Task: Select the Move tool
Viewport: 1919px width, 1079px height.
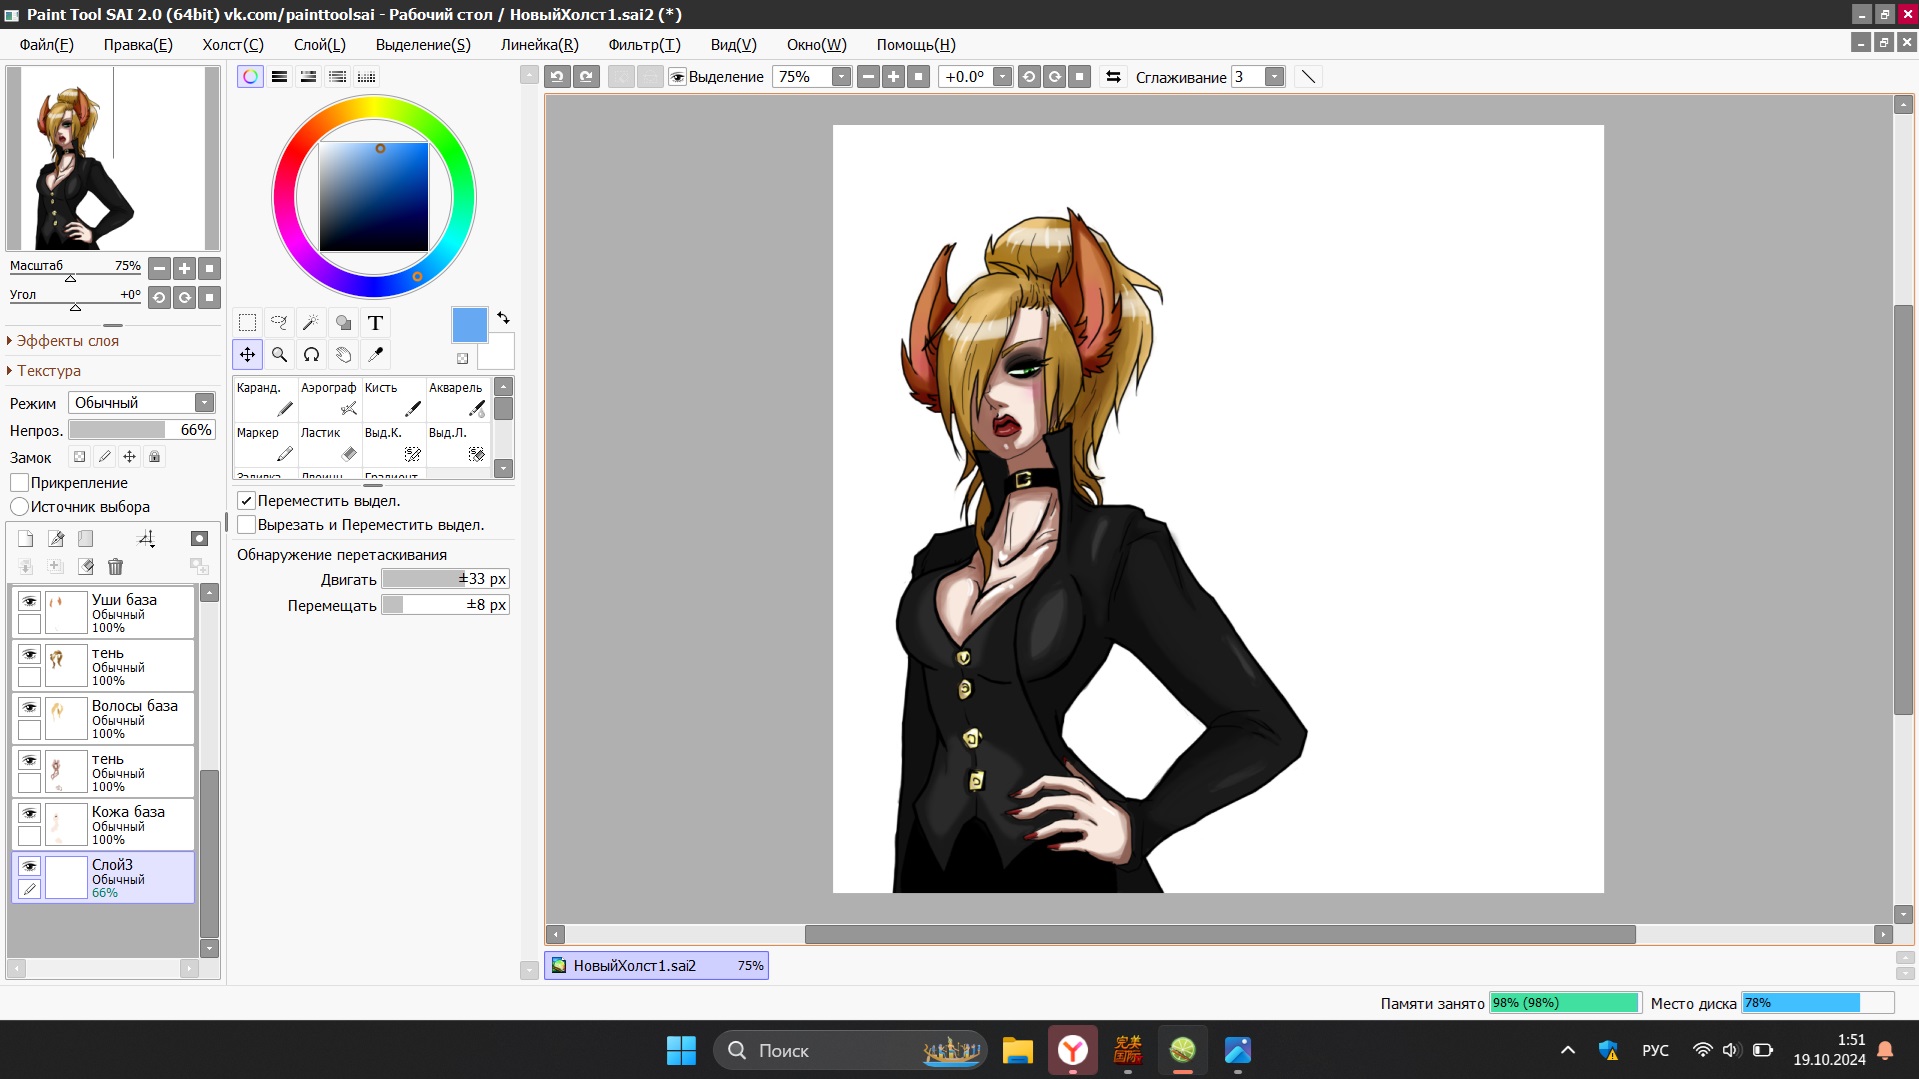Action: 247,355
